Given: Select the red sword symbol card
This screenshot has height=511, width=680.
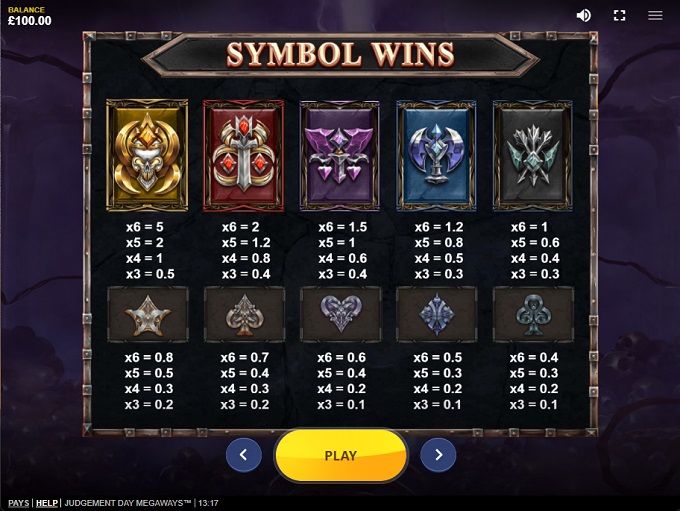Looking at the screenshot, I should coord(243,155).
